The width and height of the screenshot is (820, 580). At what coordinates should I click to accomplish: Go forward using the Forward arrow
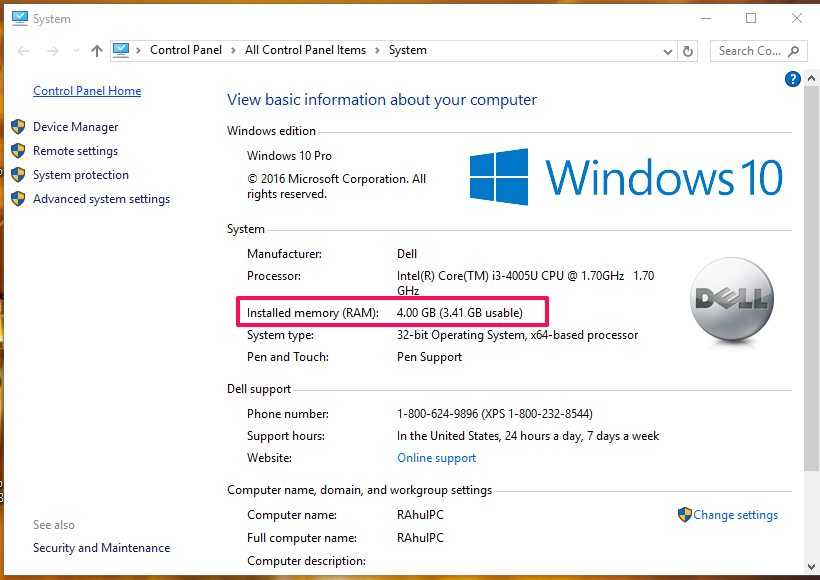(x=52, y=51)
